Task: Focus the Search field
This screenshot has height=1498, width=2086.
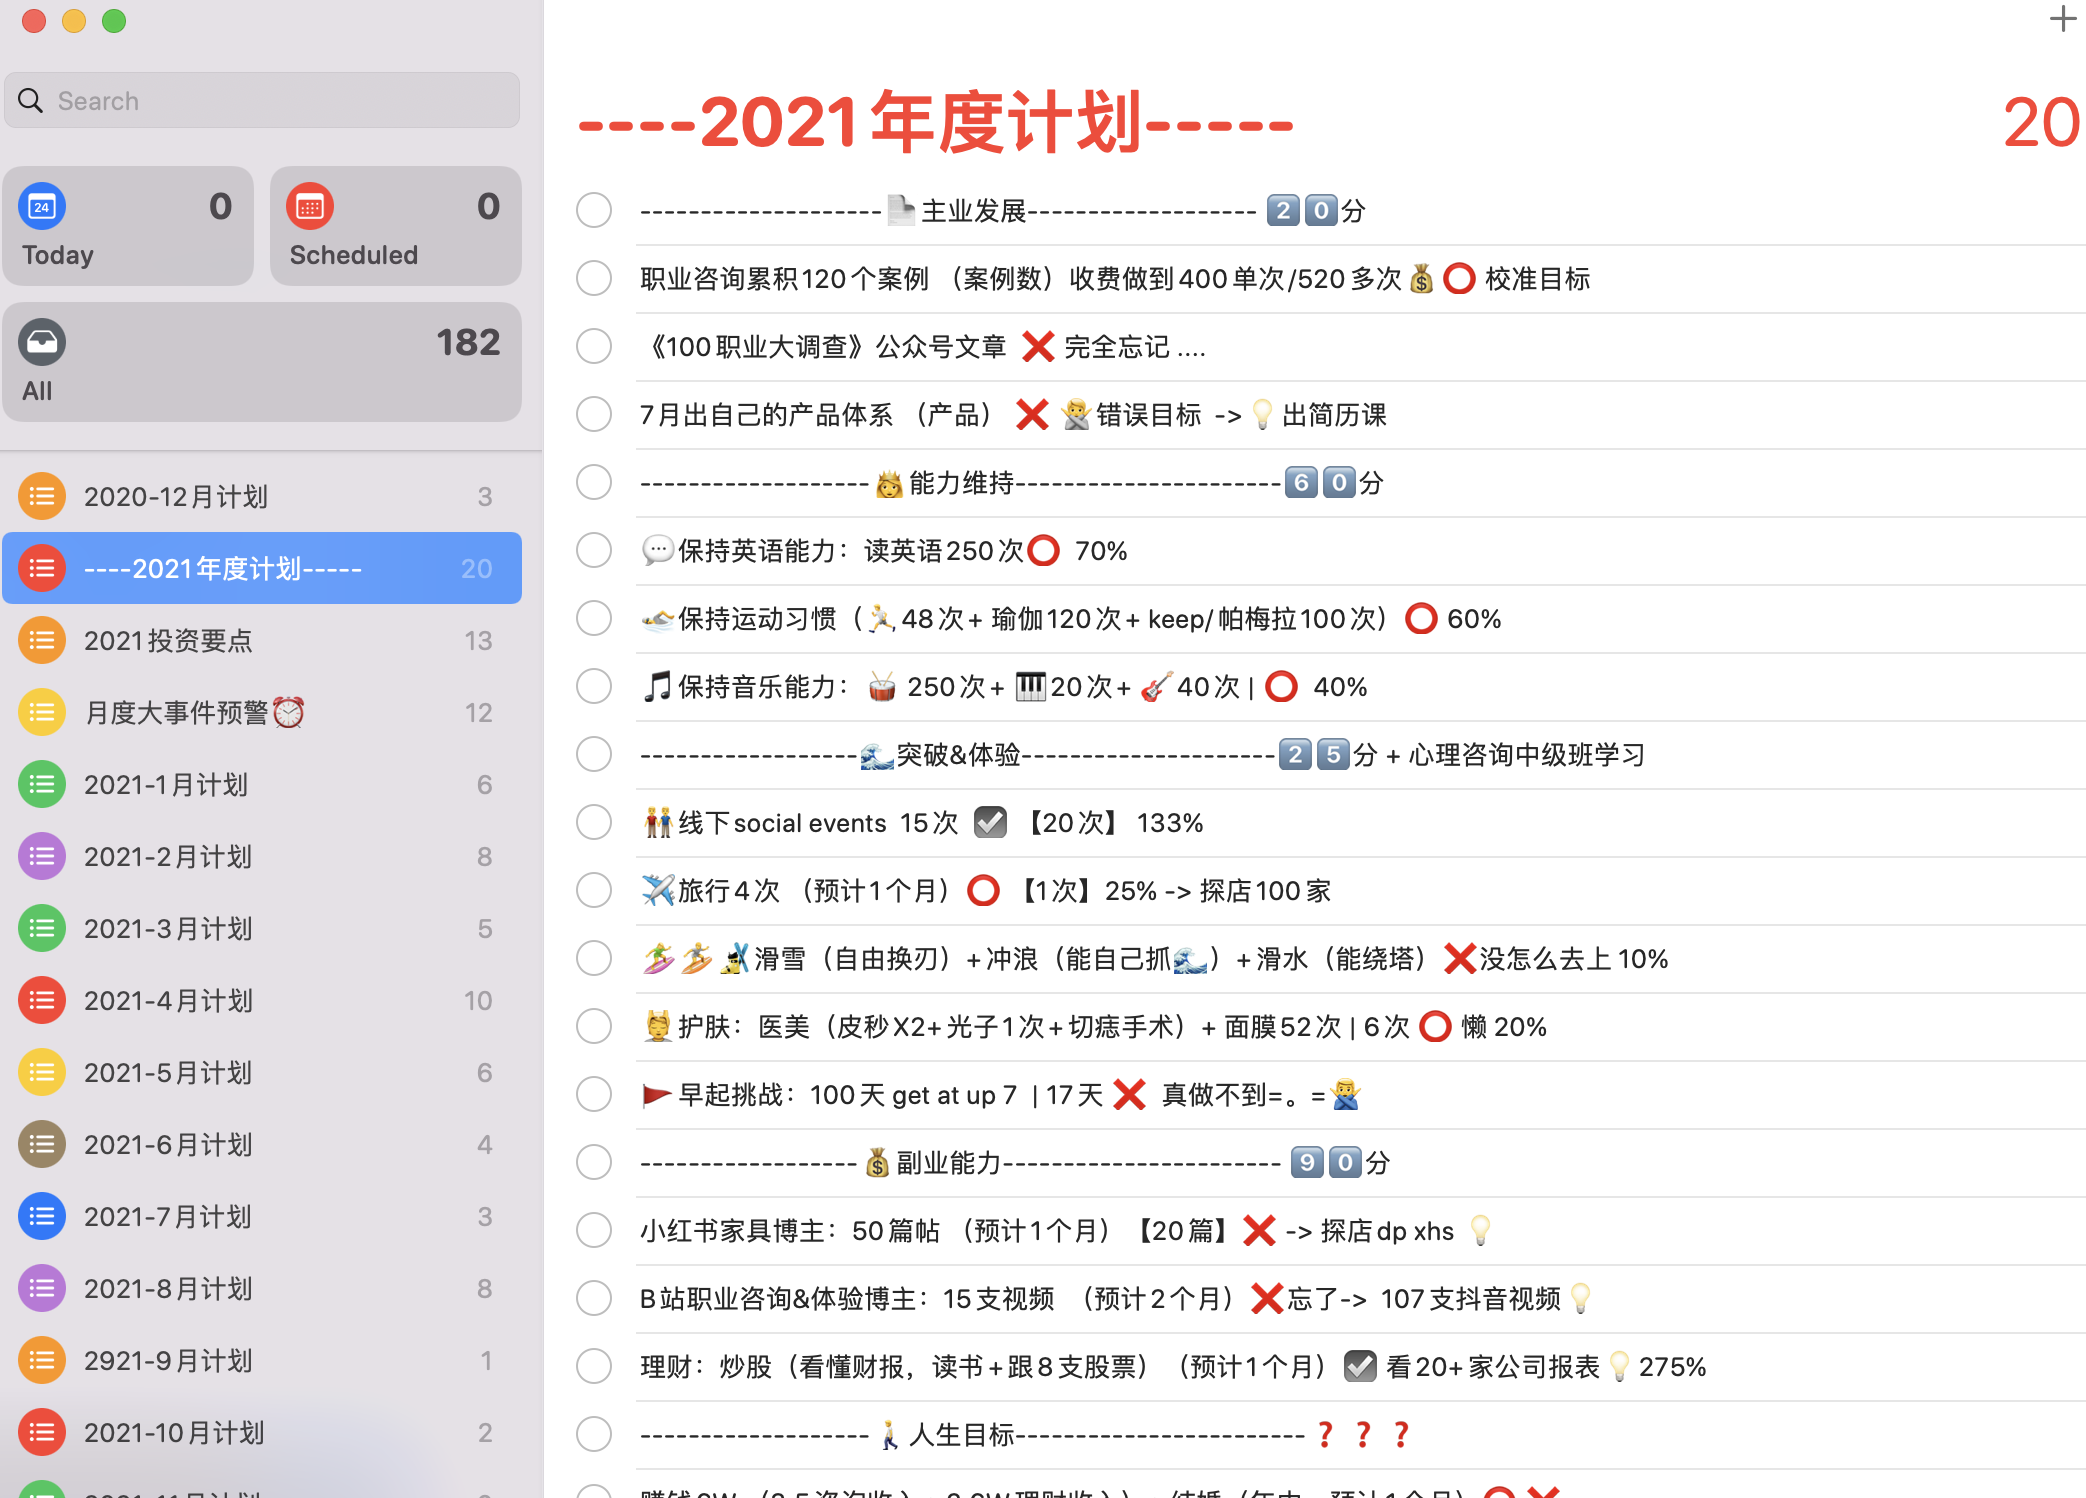Action: 280,101
